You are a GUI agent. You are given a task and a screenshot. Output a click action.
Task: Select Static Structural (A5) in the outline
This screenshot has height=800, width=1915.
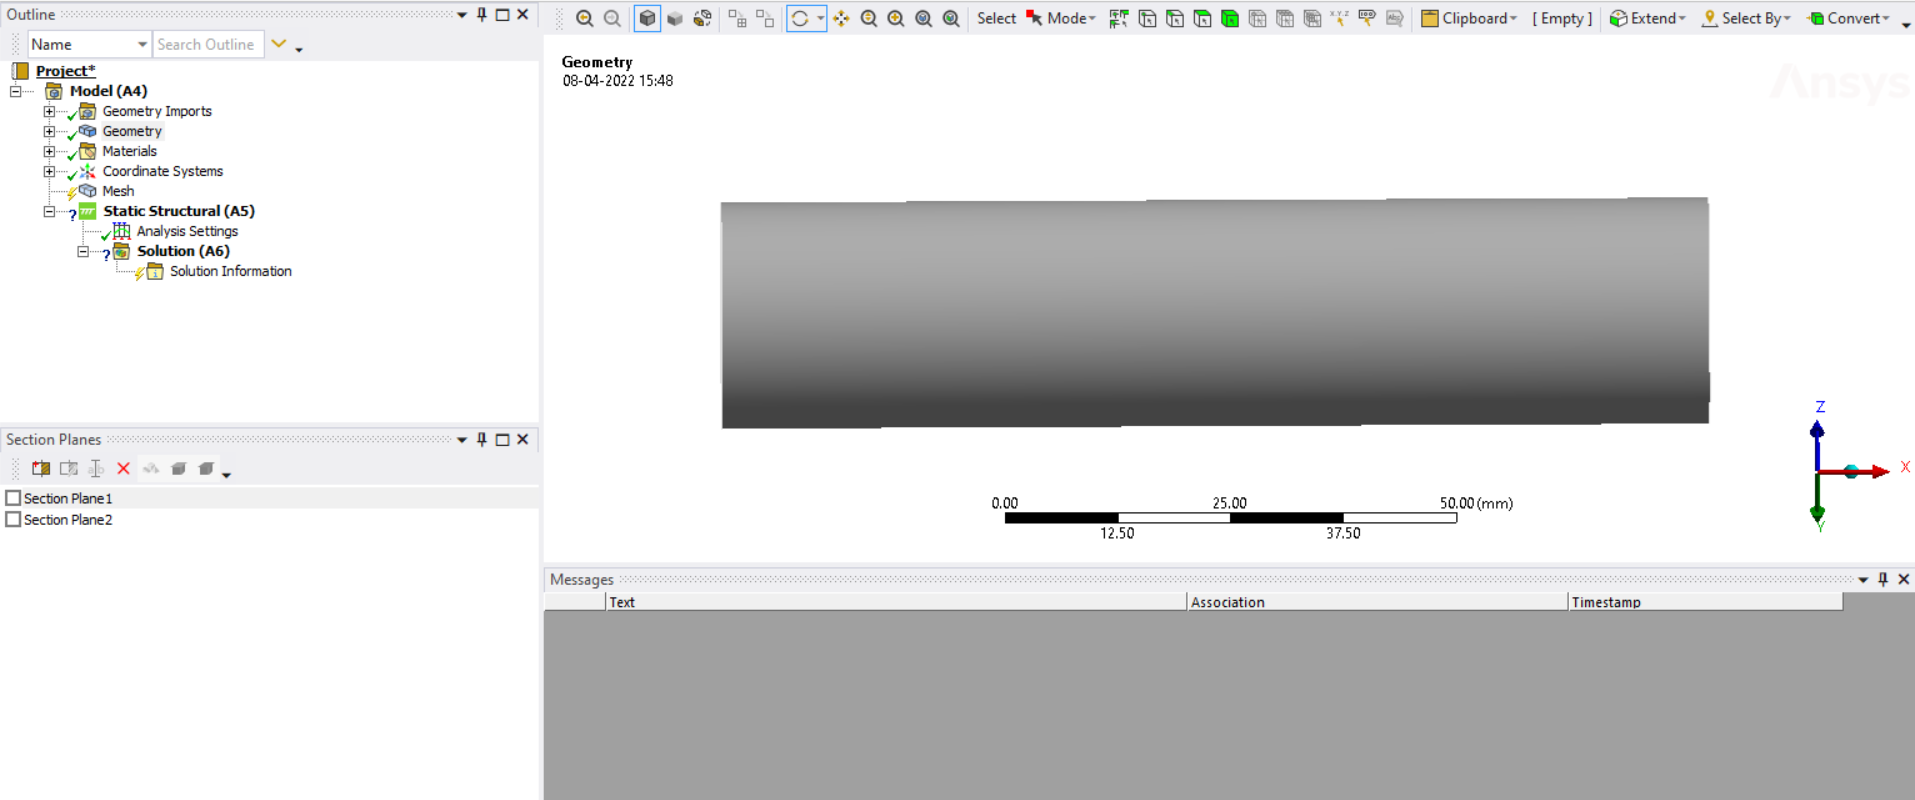pos(179,211)
